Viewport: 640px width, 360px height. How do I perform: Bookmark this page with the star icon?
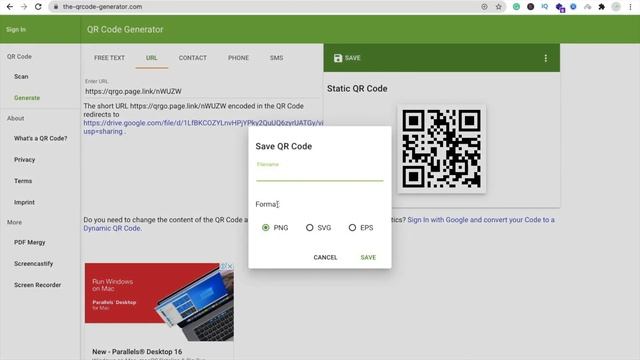pos(498,7)
